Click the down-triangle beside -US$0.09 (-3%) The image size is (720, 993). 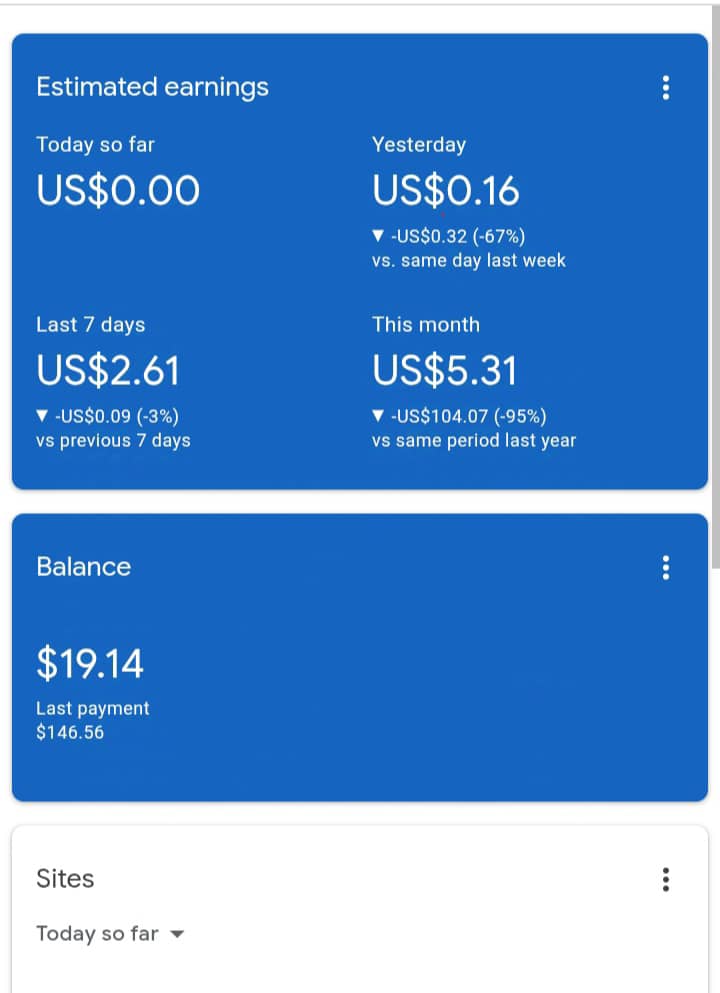click(41, 417)
